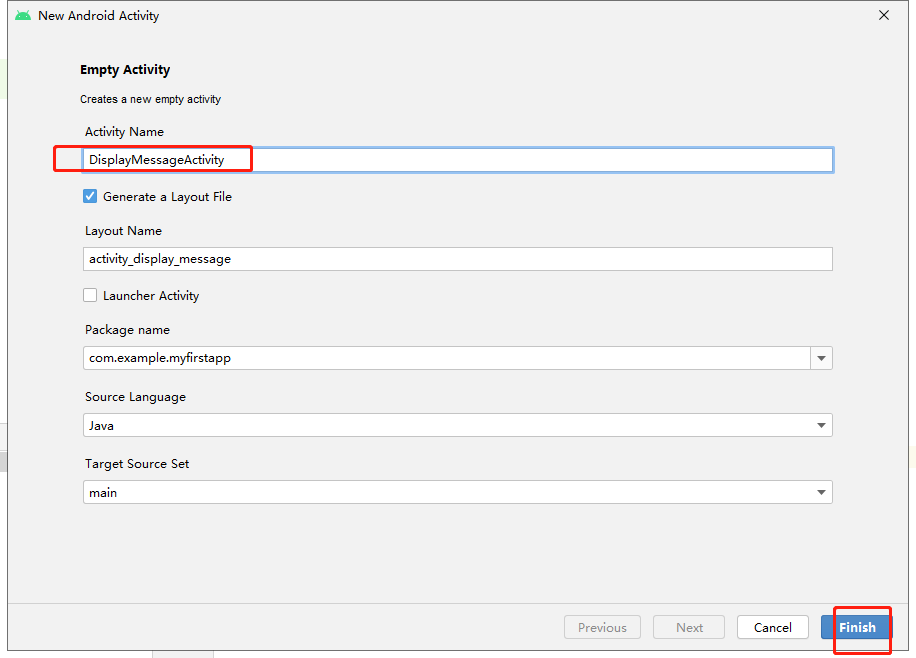Cancel the New Android Activity wizard
Screen dimensions: 916x658
772,627
